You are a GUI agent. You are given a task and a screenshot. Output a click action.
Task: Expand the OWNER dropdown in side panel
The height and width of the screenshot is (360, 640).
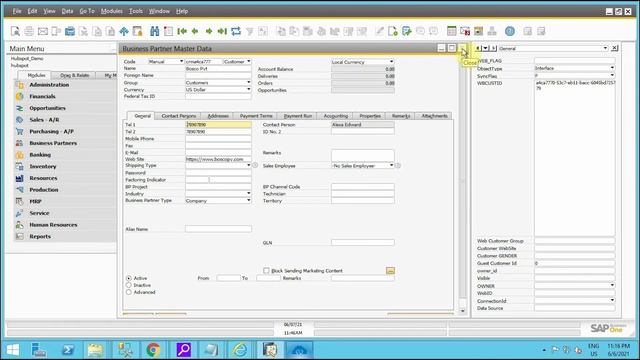click(612, 285)
